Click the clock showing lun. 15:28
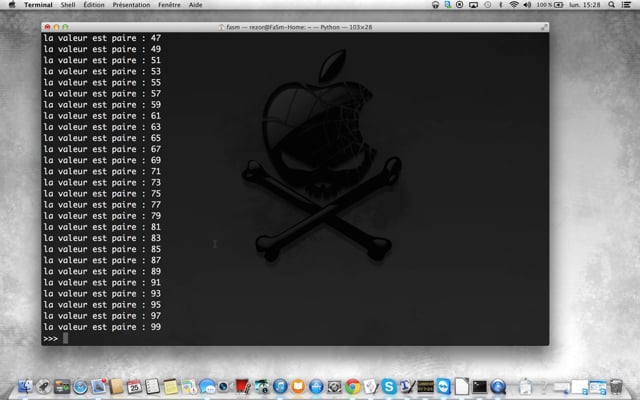640x400 pixels. coord(584,5)
